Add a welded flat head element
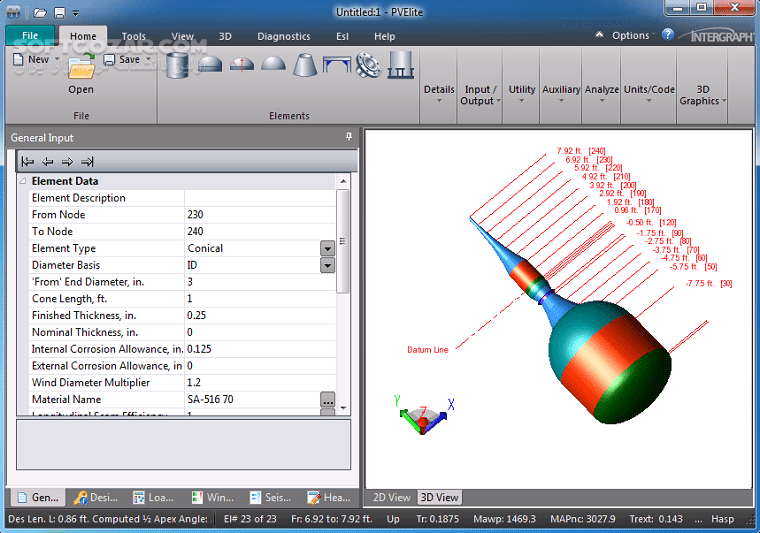This screenshot has height=533, width=760. pyautogui.click(x=337, y=65)
